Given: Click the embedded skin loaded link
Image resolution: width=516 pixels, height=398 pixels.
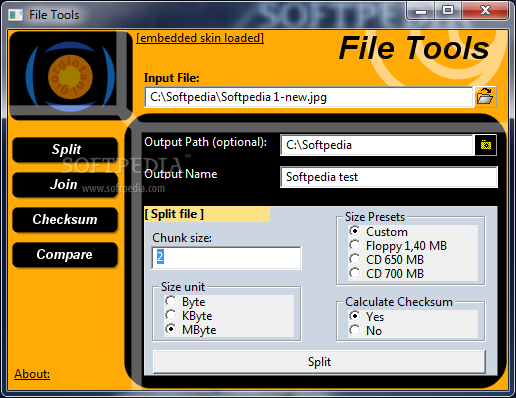Looking at the screenshot, I should coord(200,38).
